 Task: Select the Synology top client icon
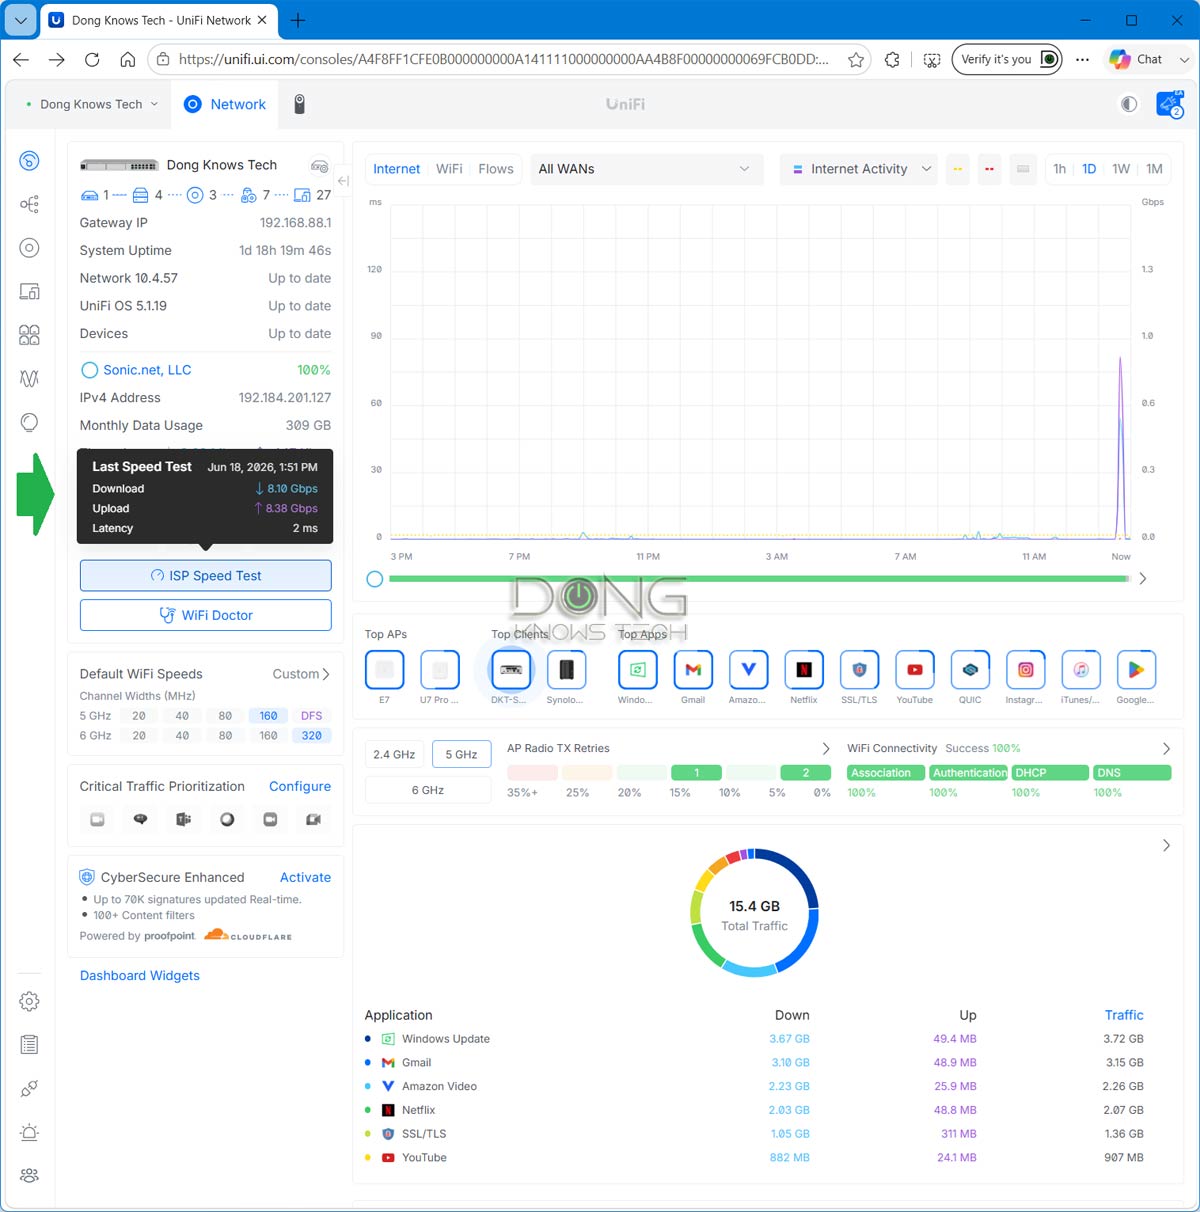pyautogui.click(x=567, y=670)
